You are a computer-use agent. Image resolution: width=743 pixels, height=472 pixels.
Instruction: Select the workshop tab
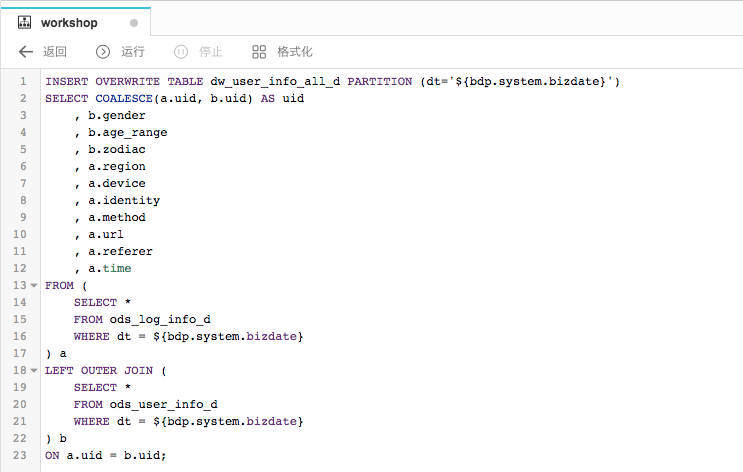(x=76, y=22)
